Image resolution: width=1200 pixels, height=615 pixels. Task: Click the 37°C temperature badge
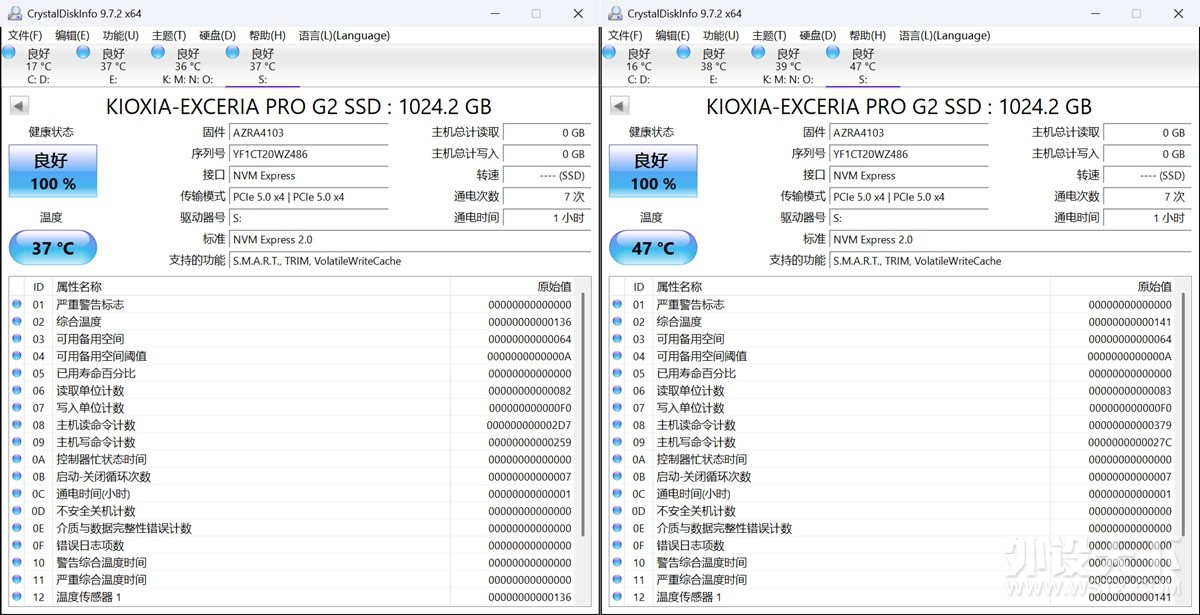(x=52, y=247)
